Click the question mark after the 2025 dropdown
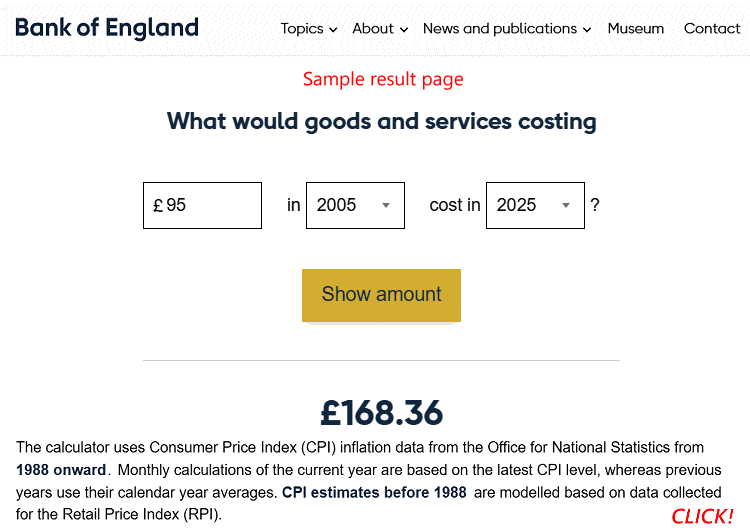 coord(595,205)
